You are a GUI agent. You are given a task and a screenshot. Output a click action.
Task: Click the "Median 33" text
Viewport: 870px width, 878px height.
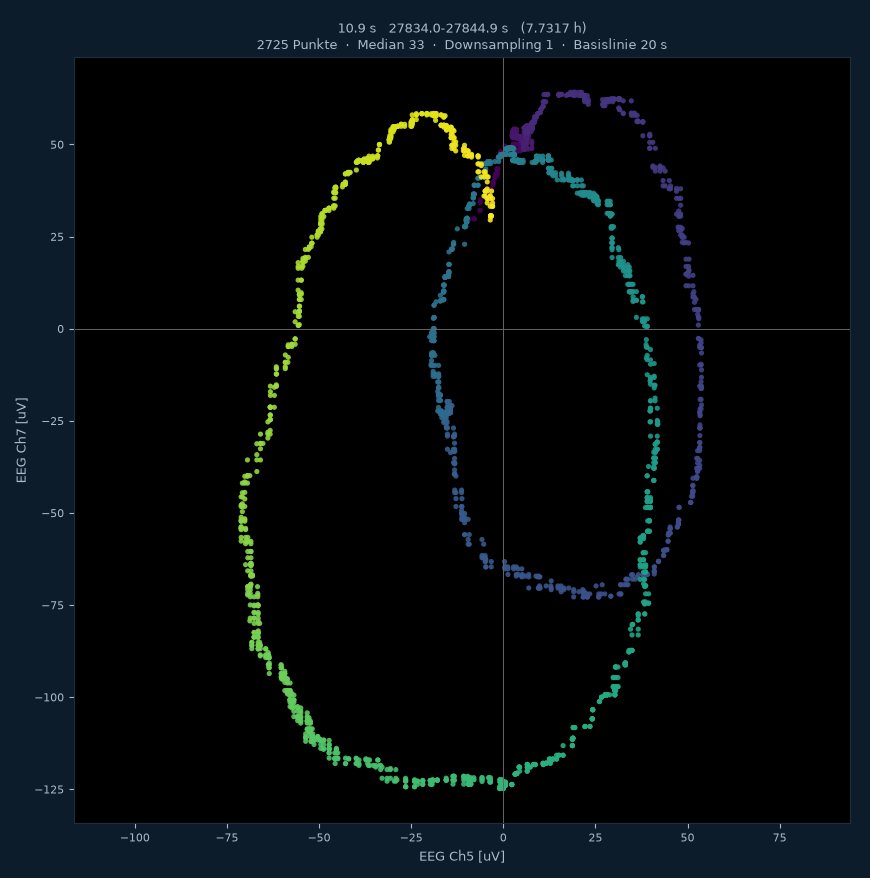[391, 45]
